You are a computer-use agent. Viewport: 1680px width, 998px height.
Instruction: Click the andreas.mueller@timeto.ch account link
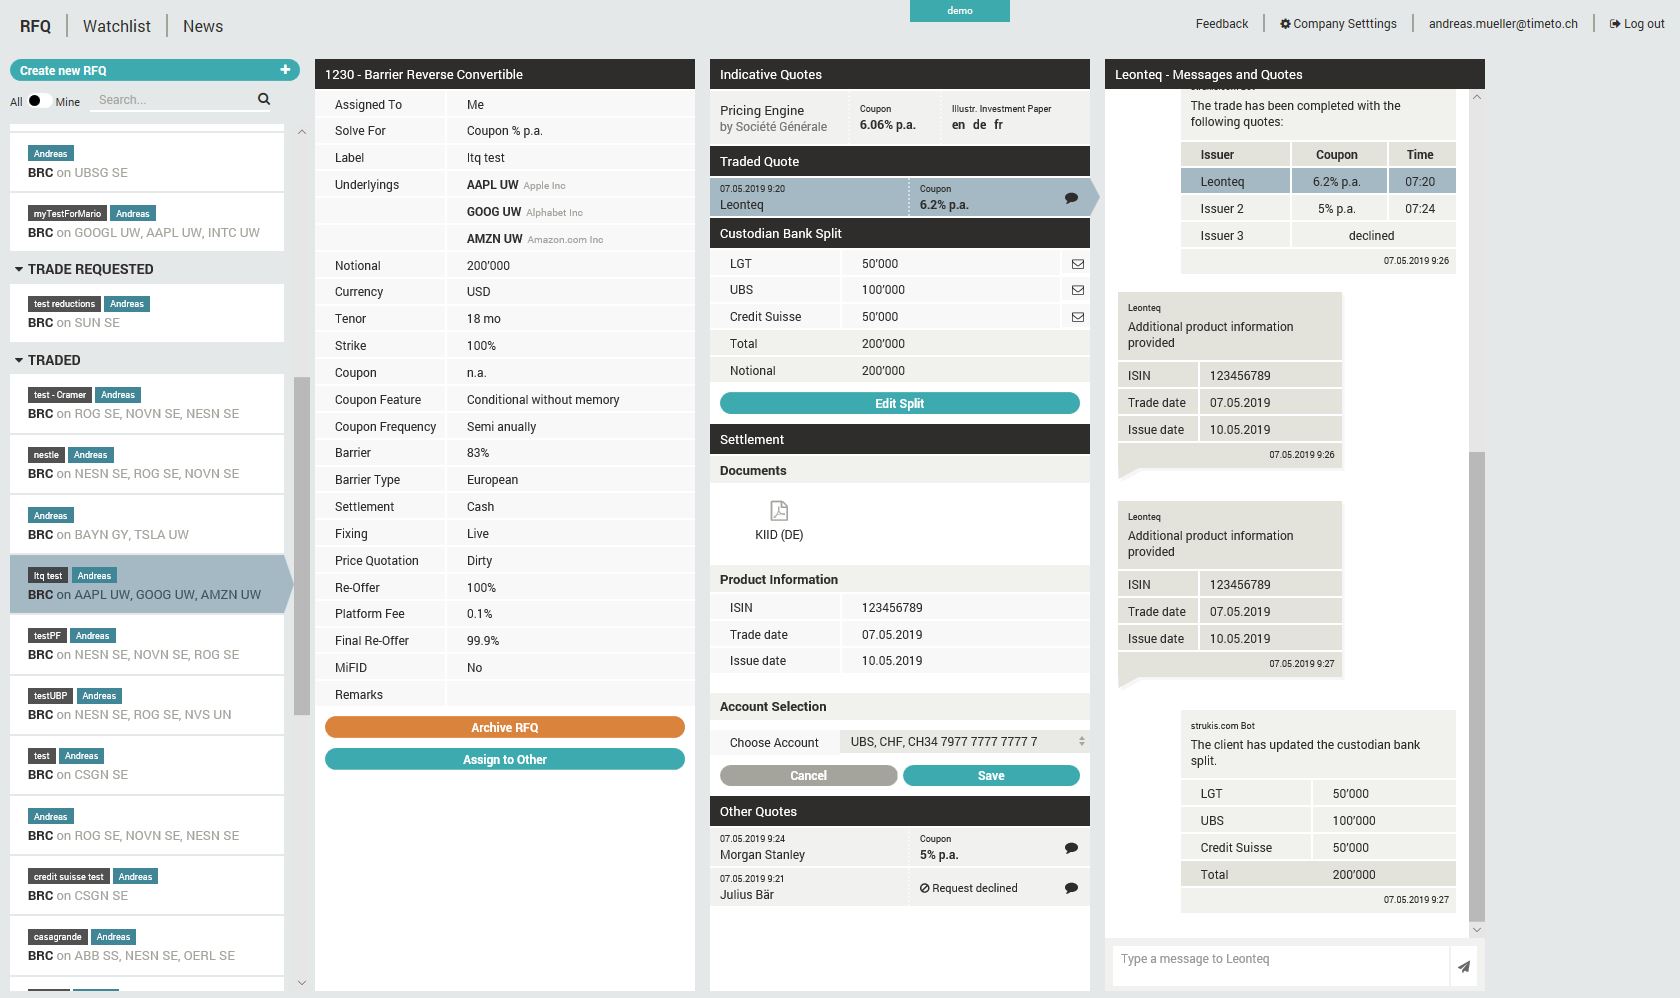pos(1503,23)
